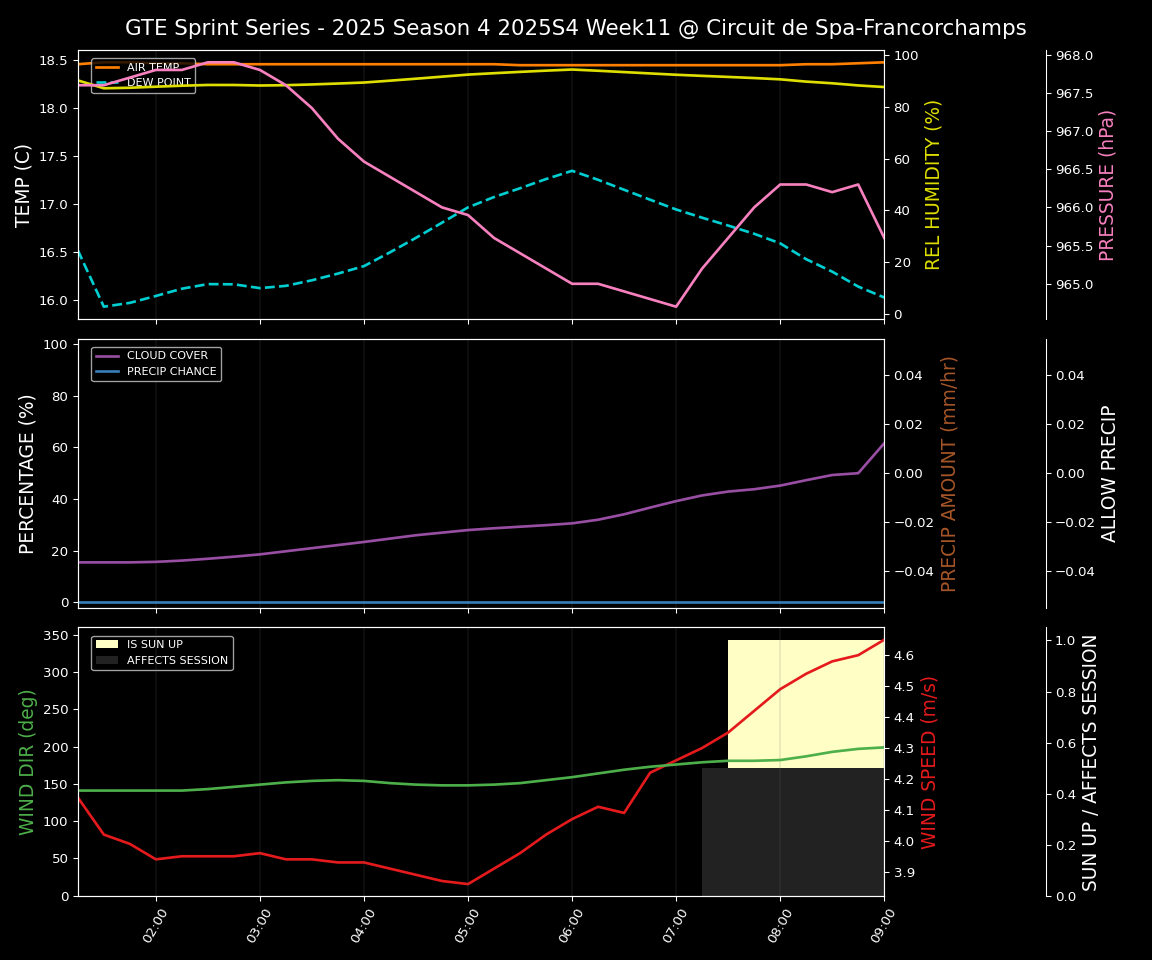Click the WIND DIR (deg) axis label
1152x960 pixels.
pos(28,761)
